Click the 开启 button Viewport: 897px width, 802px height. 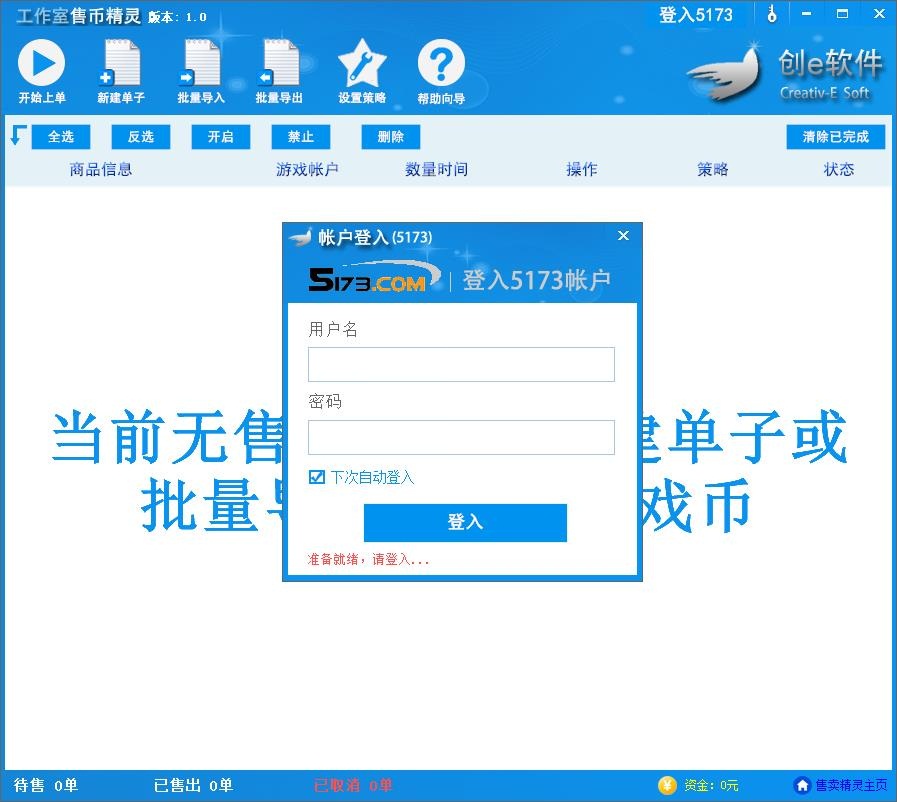tap(220, 137)
